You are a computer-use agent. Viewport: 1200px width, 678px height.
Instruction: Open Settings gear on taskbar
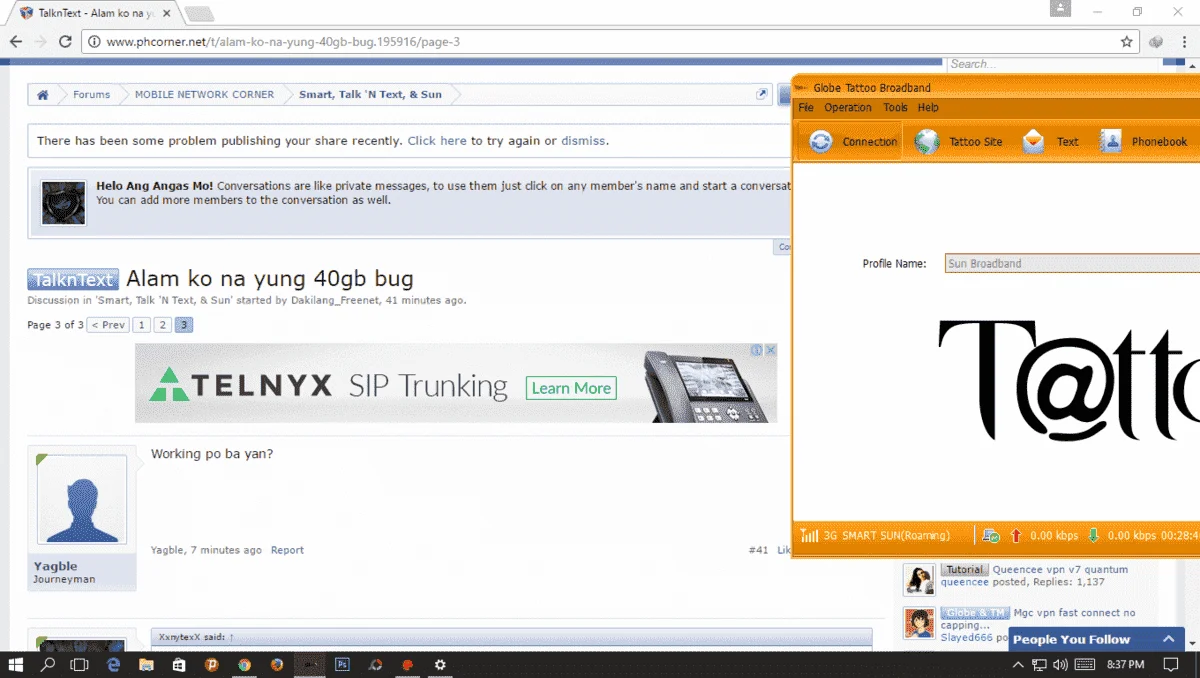439,664
